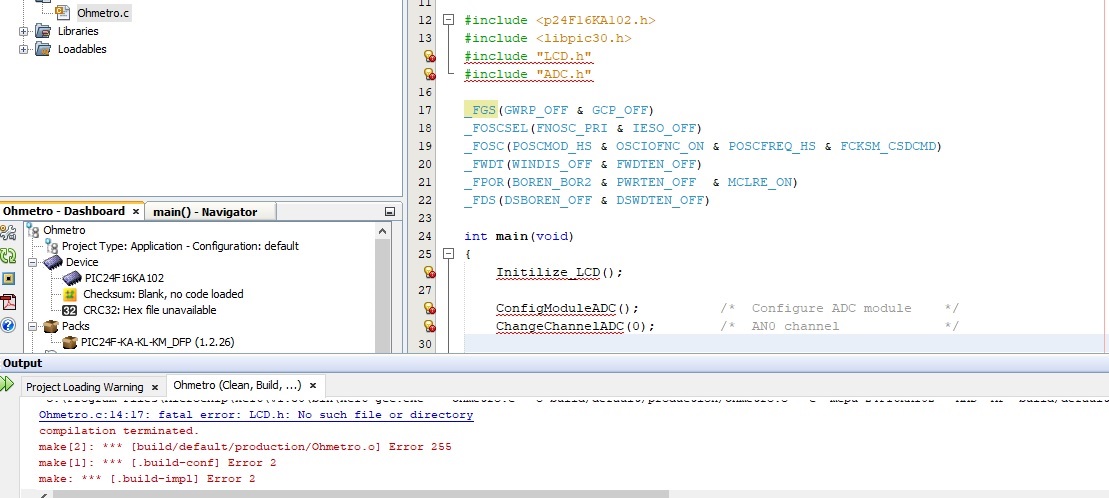1109x498 pixels.
Task: Click on "int main(void)" line
Action: point(519,236)
